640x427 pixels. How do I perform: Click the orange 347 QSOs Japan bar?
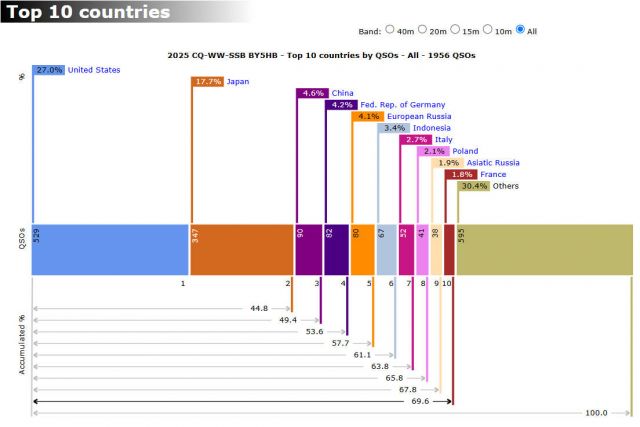click(x=240, y=249)
